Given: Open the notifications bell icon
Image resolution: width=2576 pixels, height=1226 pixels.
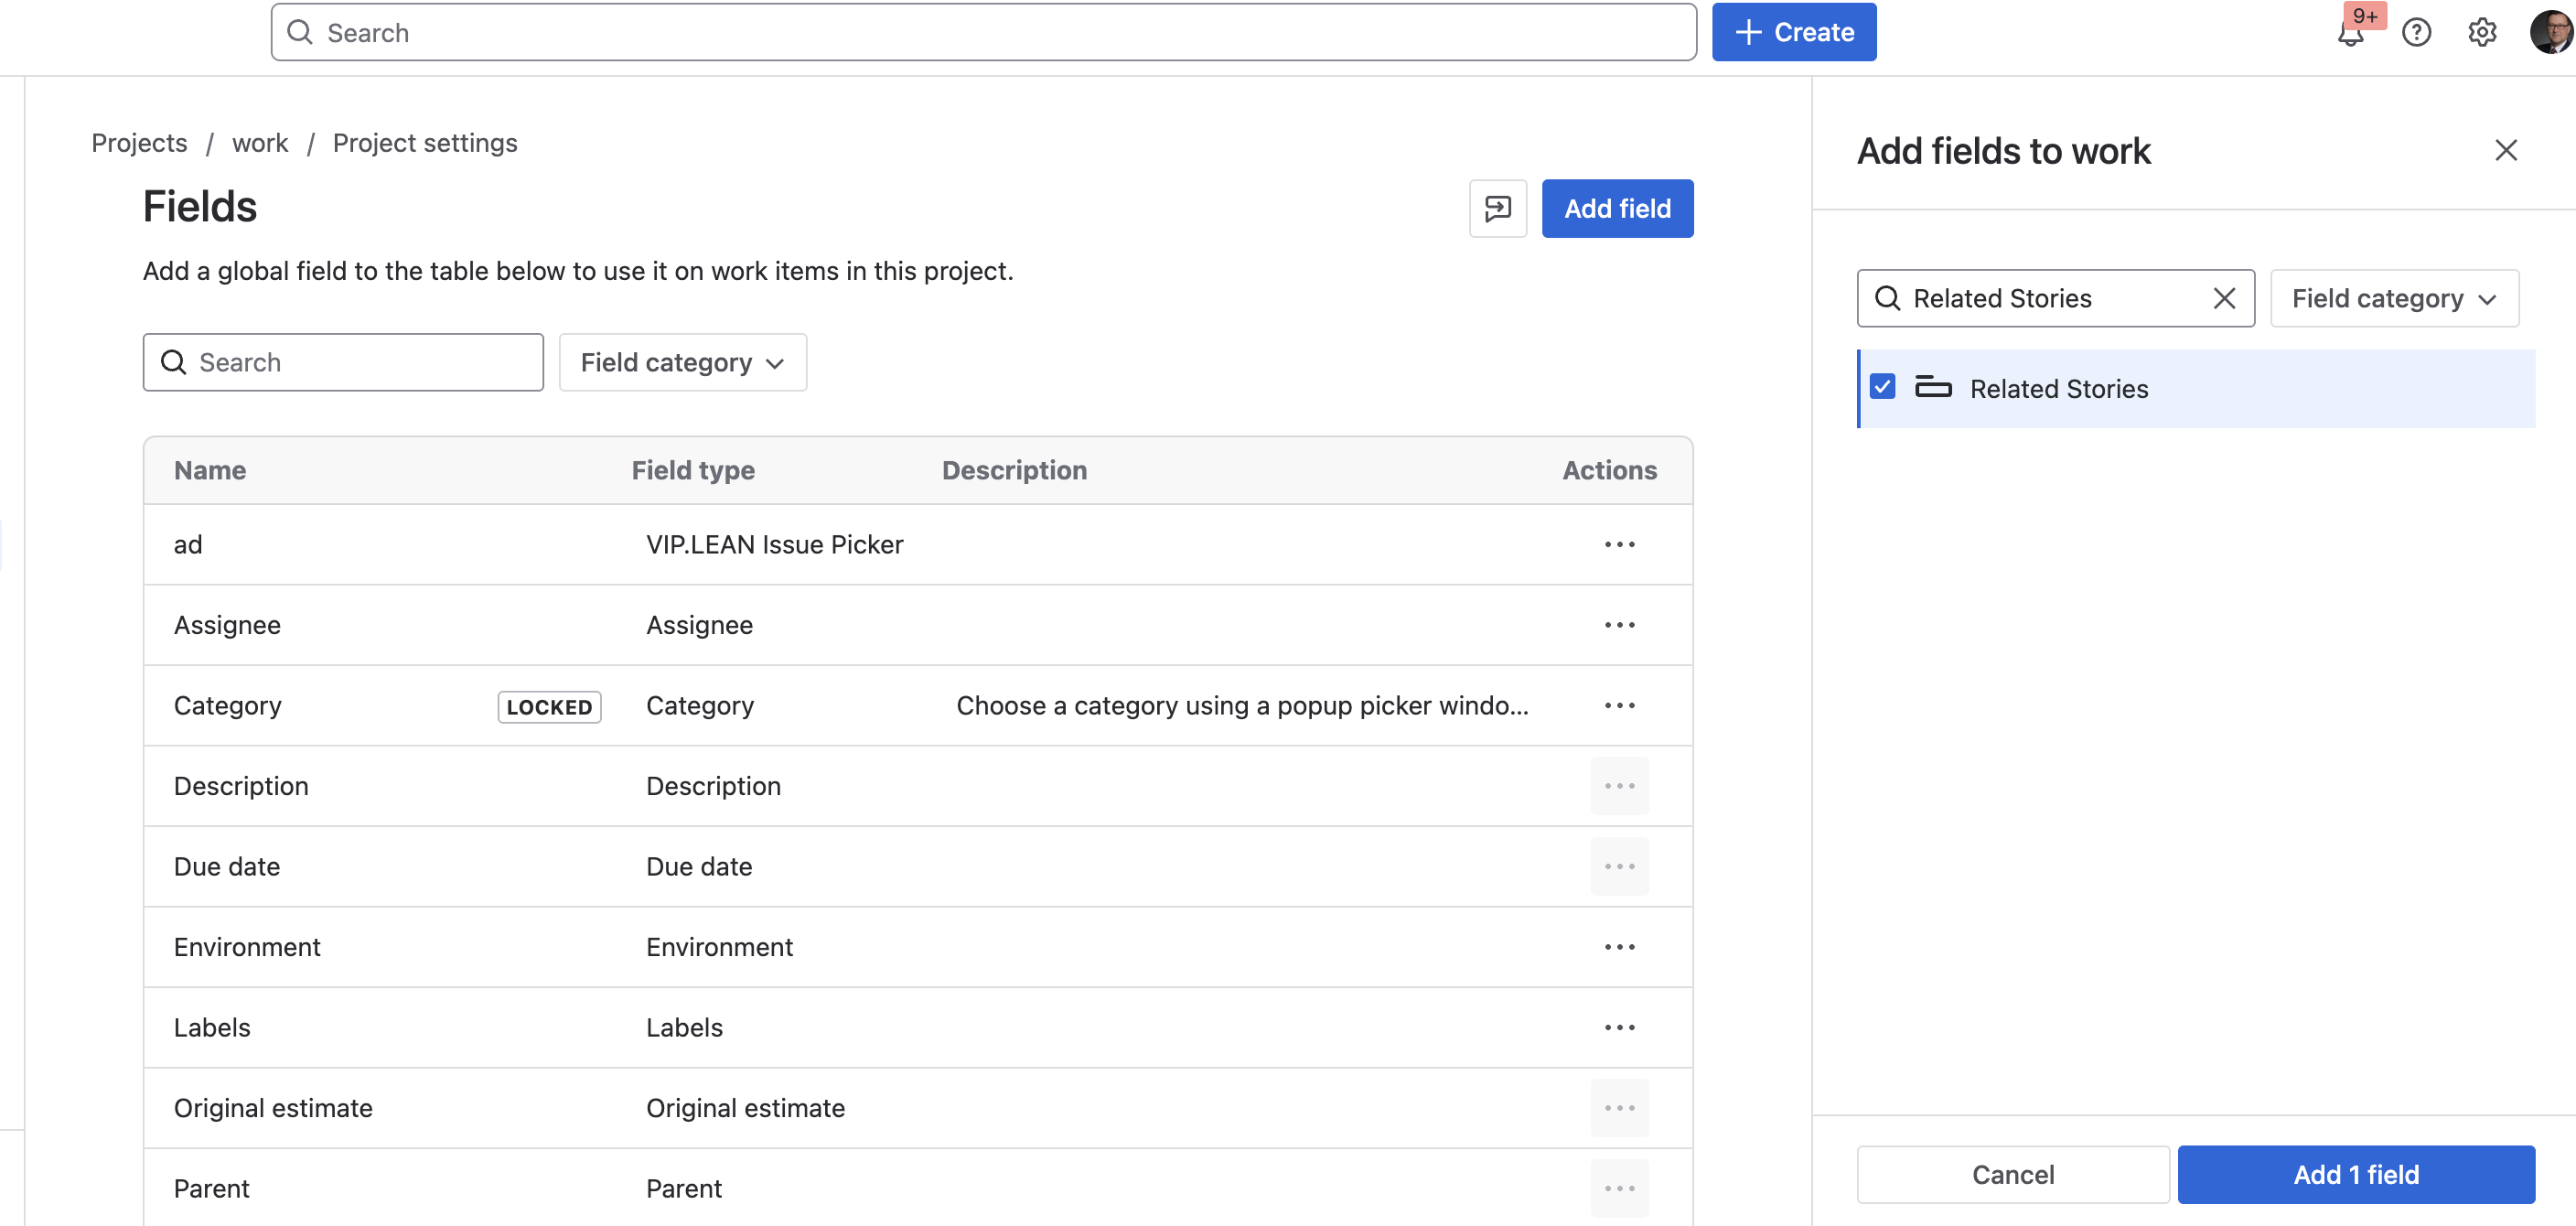Looking at the screenshot, I should [2350, 34].
